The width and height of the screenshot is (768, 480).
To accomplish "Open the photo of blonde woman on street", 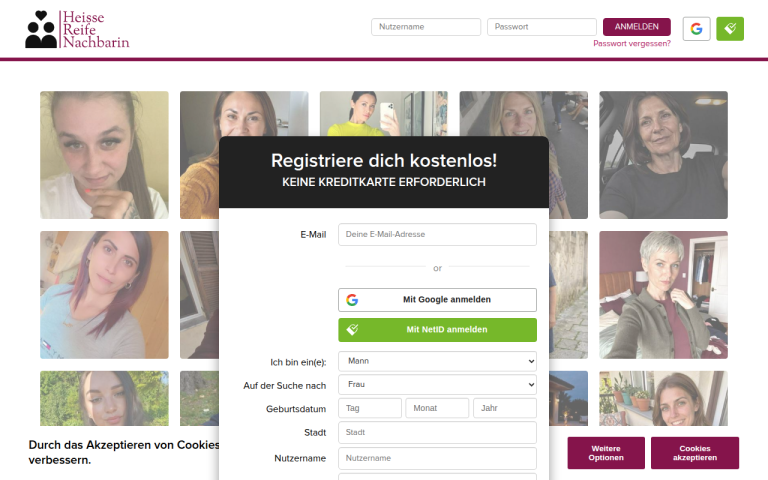I will tap(524, 114).
